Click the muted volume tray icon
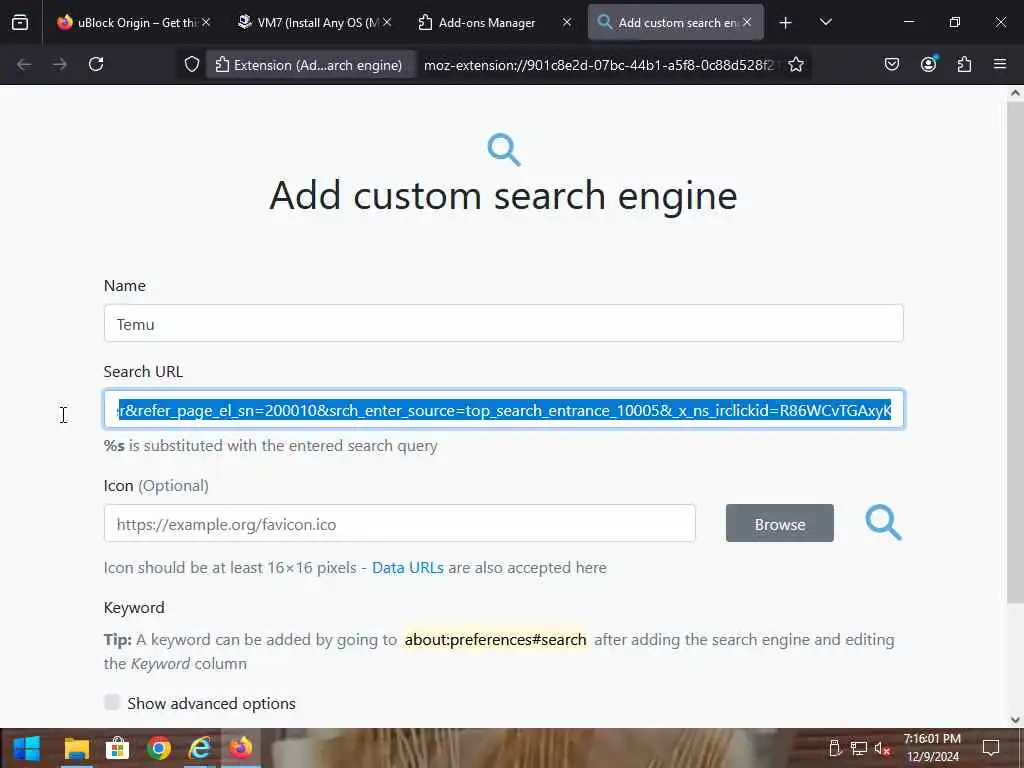Screen dimensions: 1024x768 coord(883,748)
